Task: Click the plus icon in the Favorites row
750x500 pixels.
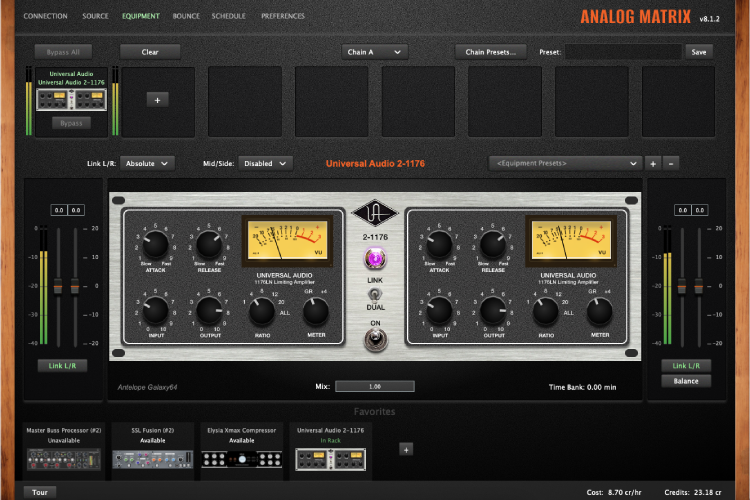Action: tap(406, 450)
